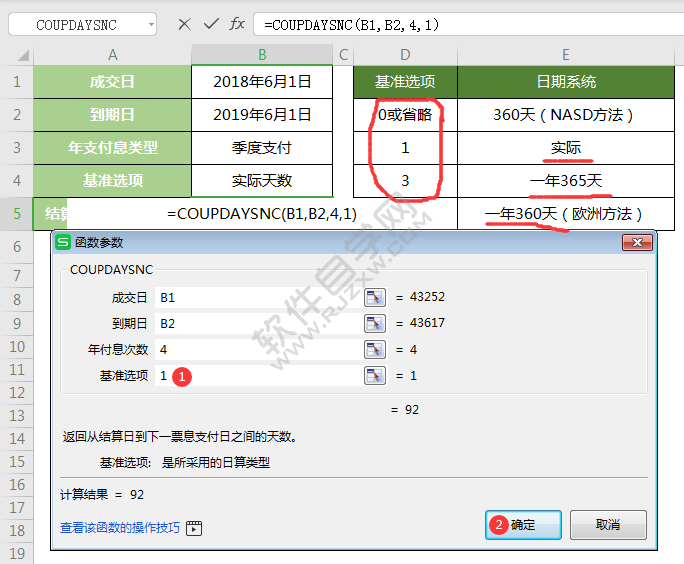This screenshot has width=684, height=564.
Task: Open the 查看该函数的操作技巧 link
Action: [120, 527]
